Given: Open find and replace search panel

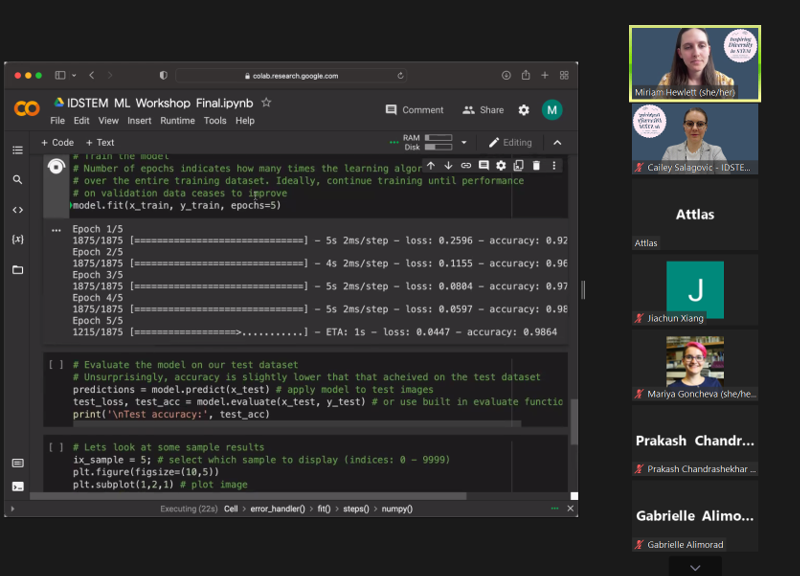Looking at the screenshot, I should [18, 180].
